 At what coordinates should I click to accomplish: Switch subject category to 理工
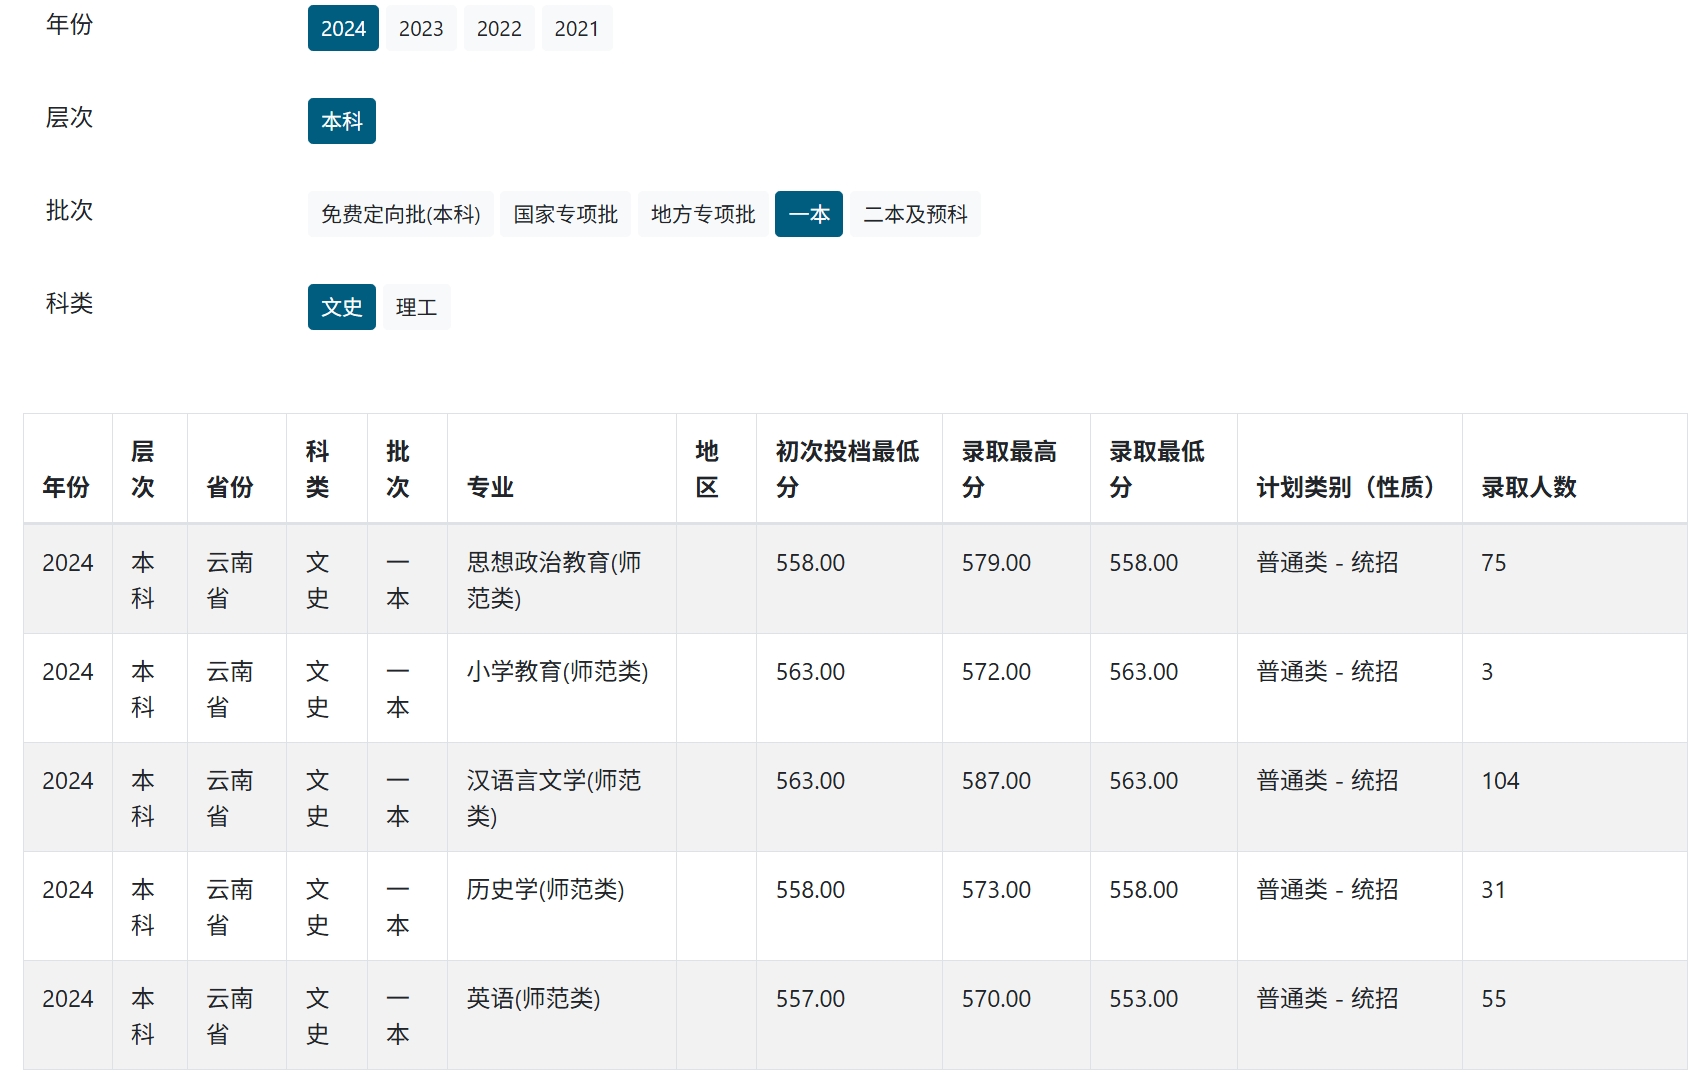(x=416, y=307)
